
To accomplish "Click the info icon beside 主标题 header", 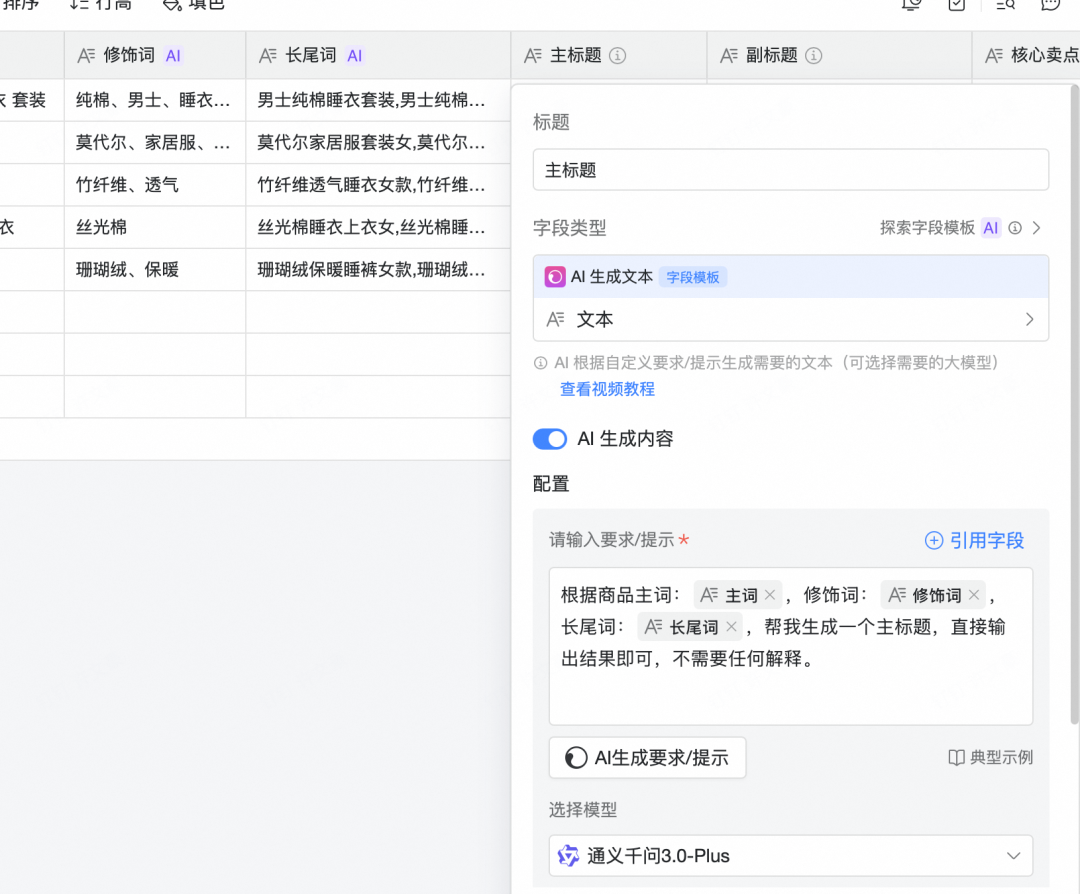I will 618,56.
